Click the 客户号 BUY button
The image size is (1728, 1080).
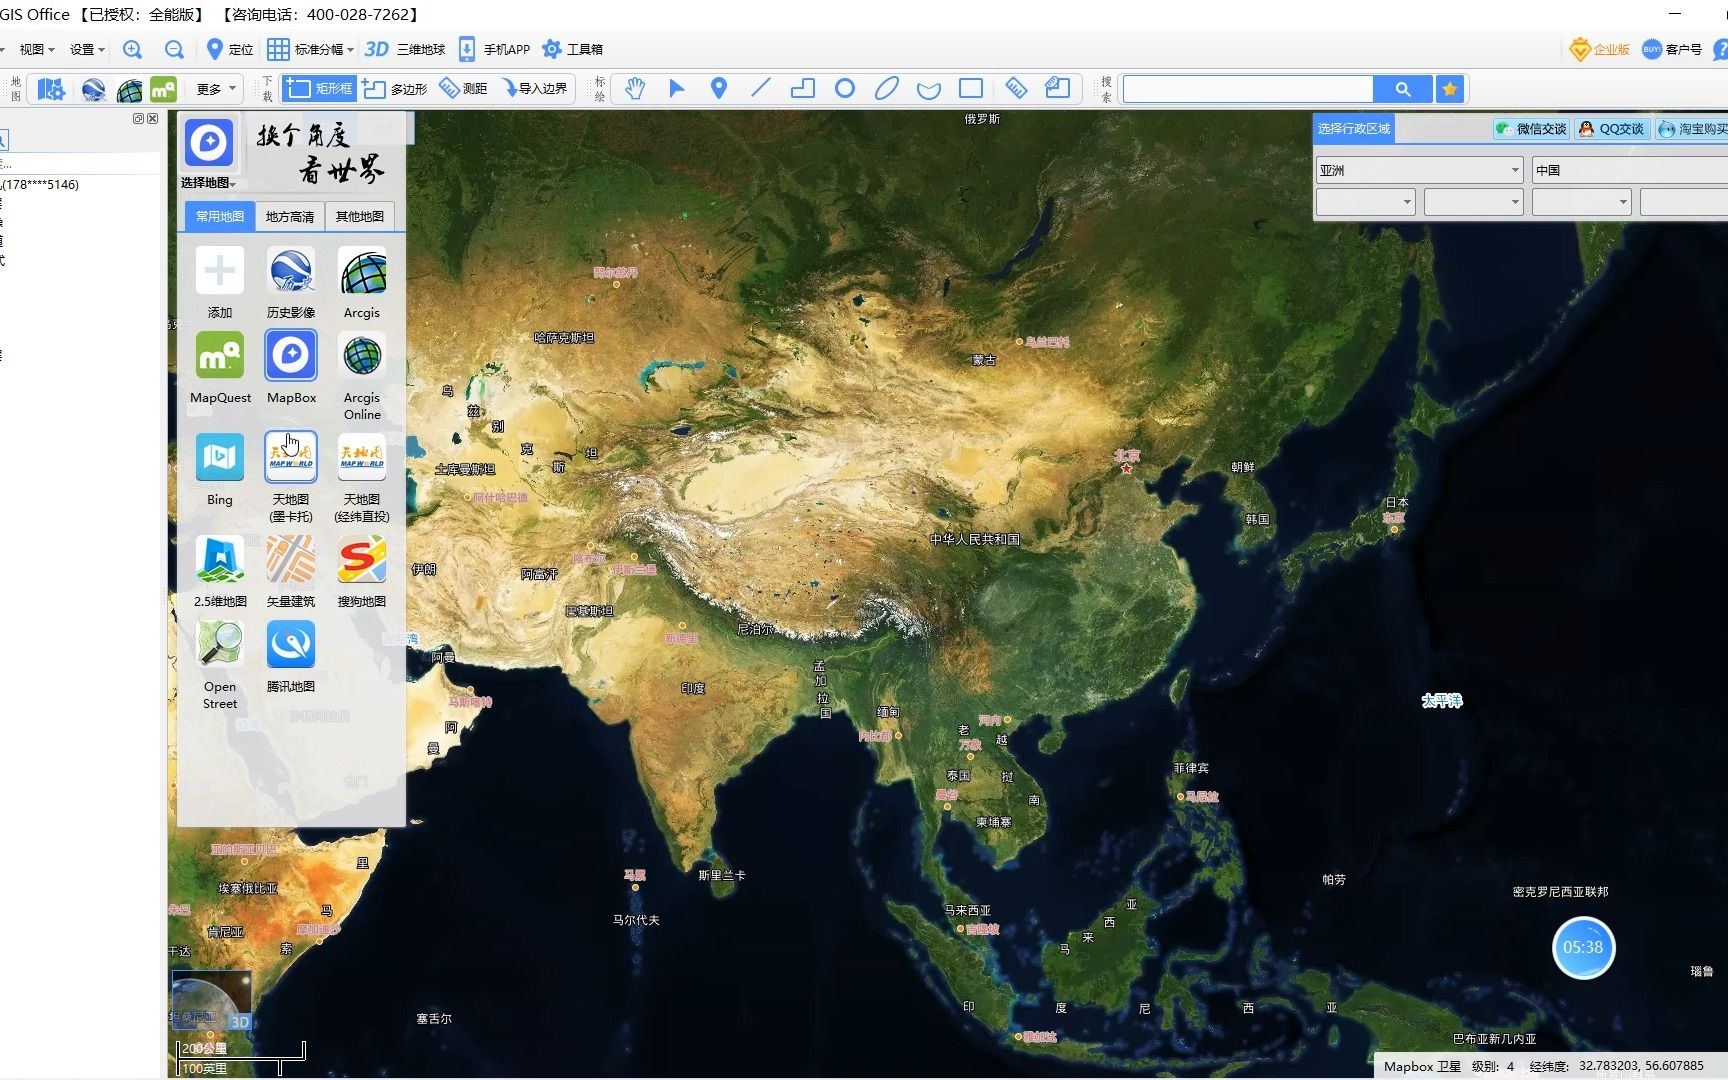pyautogui.click(x=1672, y=49)
